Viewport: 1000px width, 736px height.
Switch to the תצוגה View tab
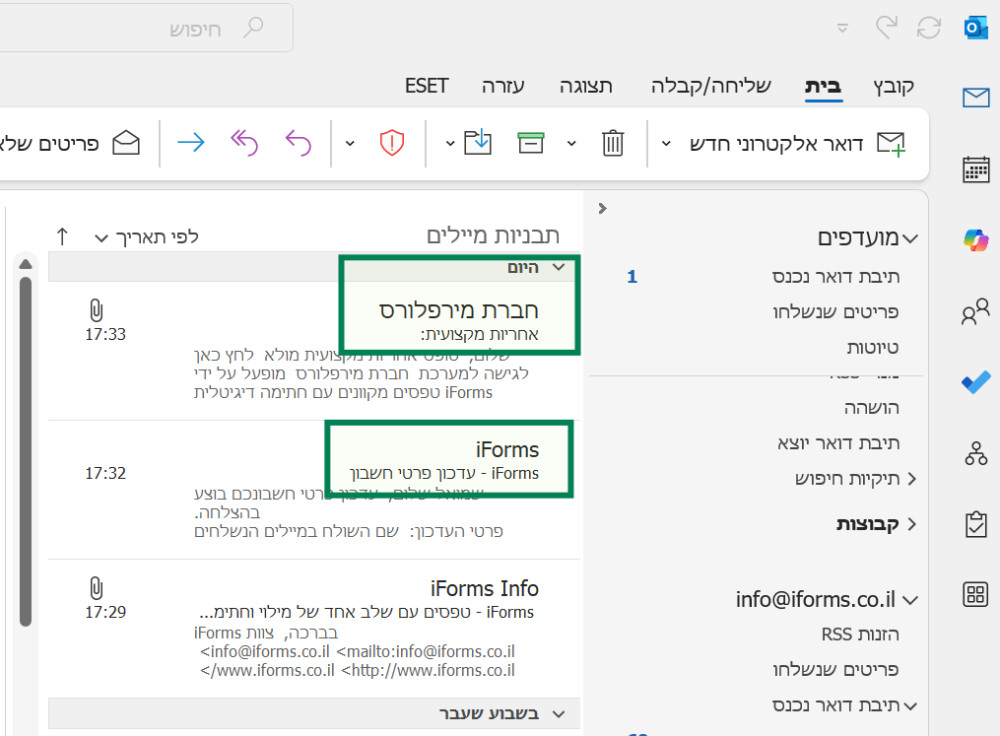[x=586, y=85]
